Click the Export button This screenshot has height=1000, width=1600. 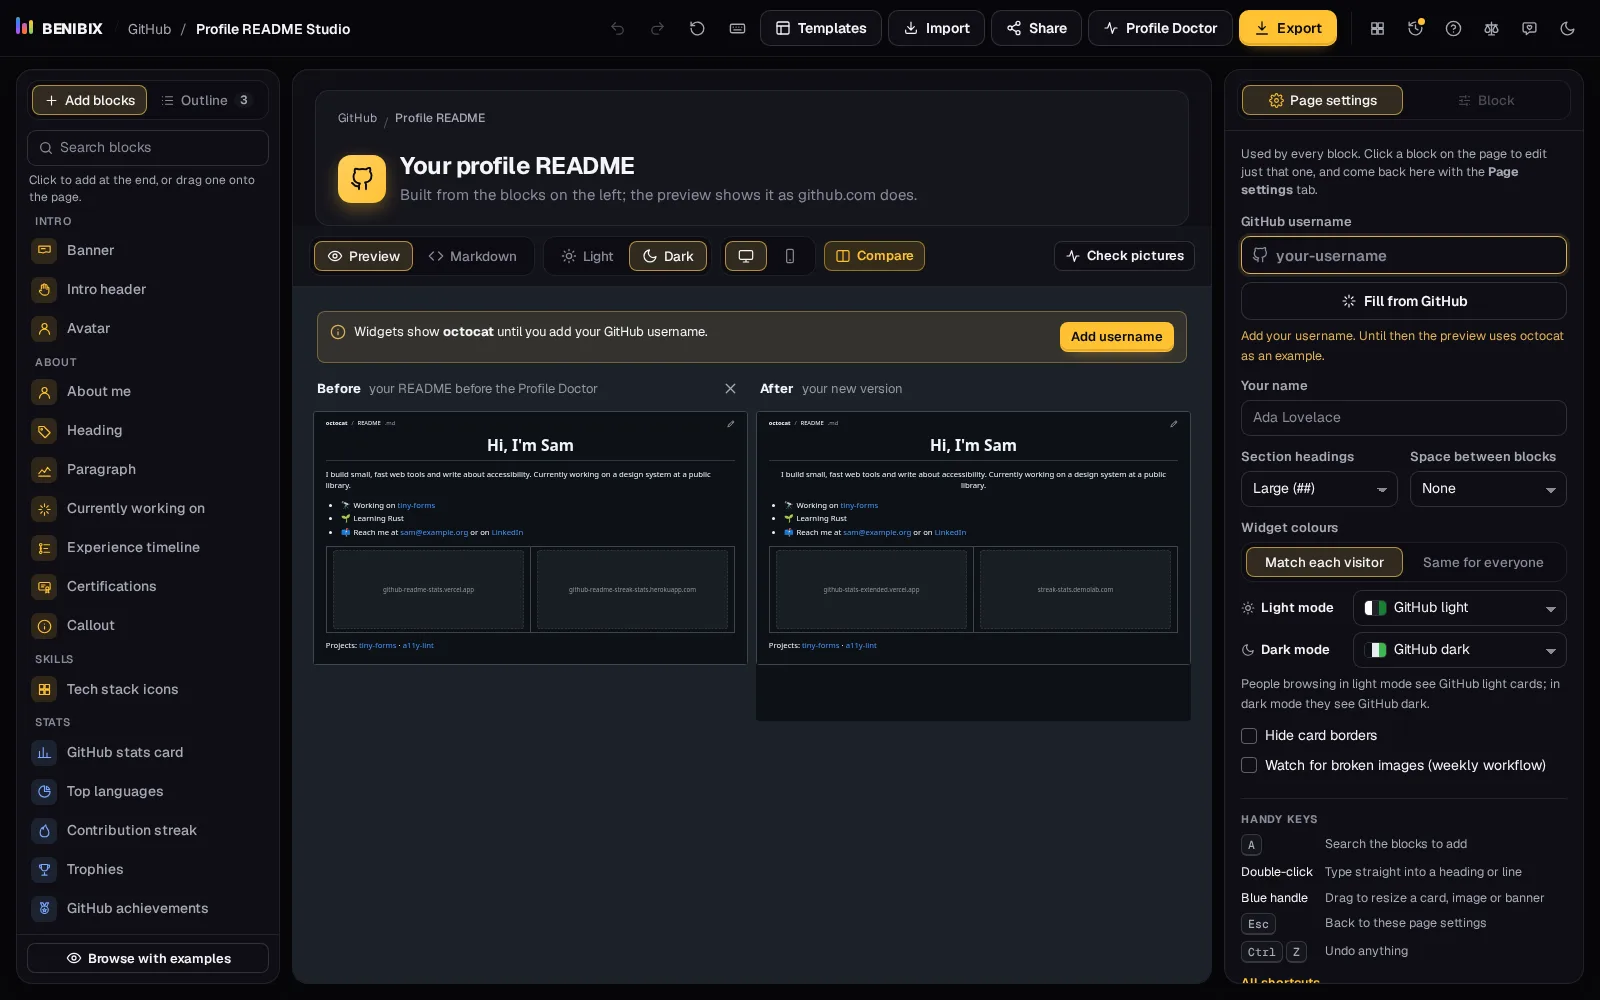tap(1288, 28)
